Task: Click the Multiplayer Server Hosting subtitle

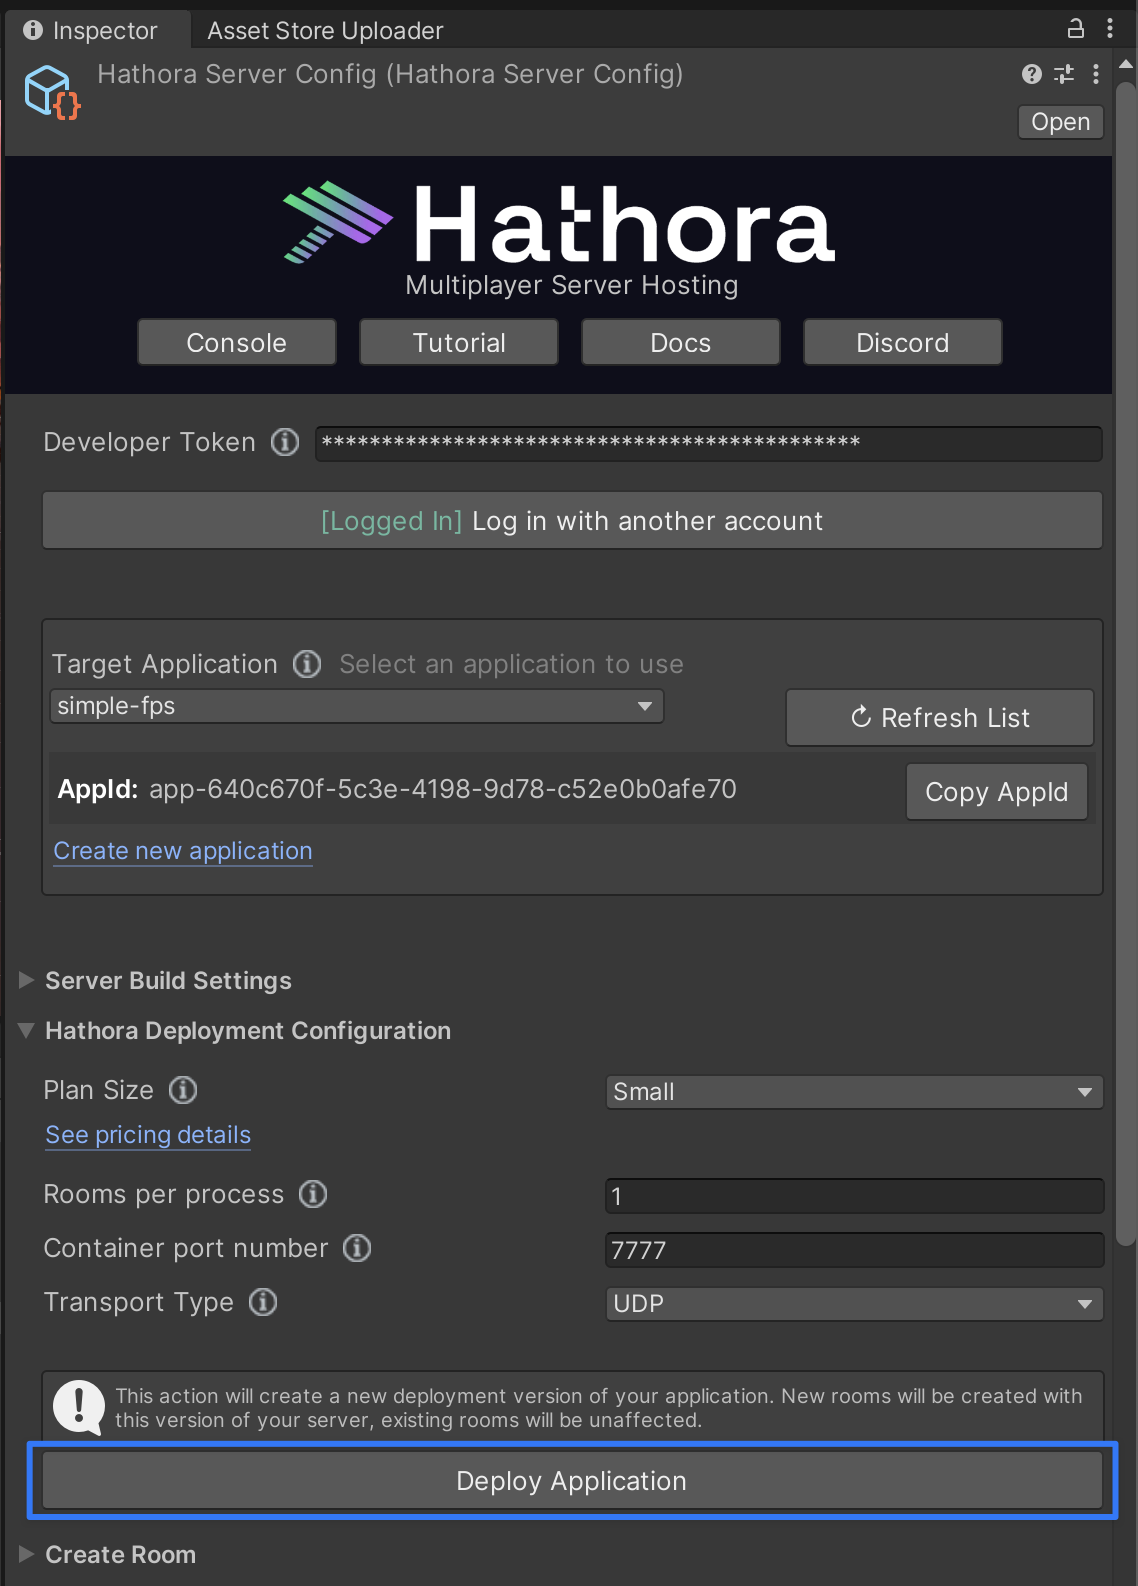Action: [572, 286]
